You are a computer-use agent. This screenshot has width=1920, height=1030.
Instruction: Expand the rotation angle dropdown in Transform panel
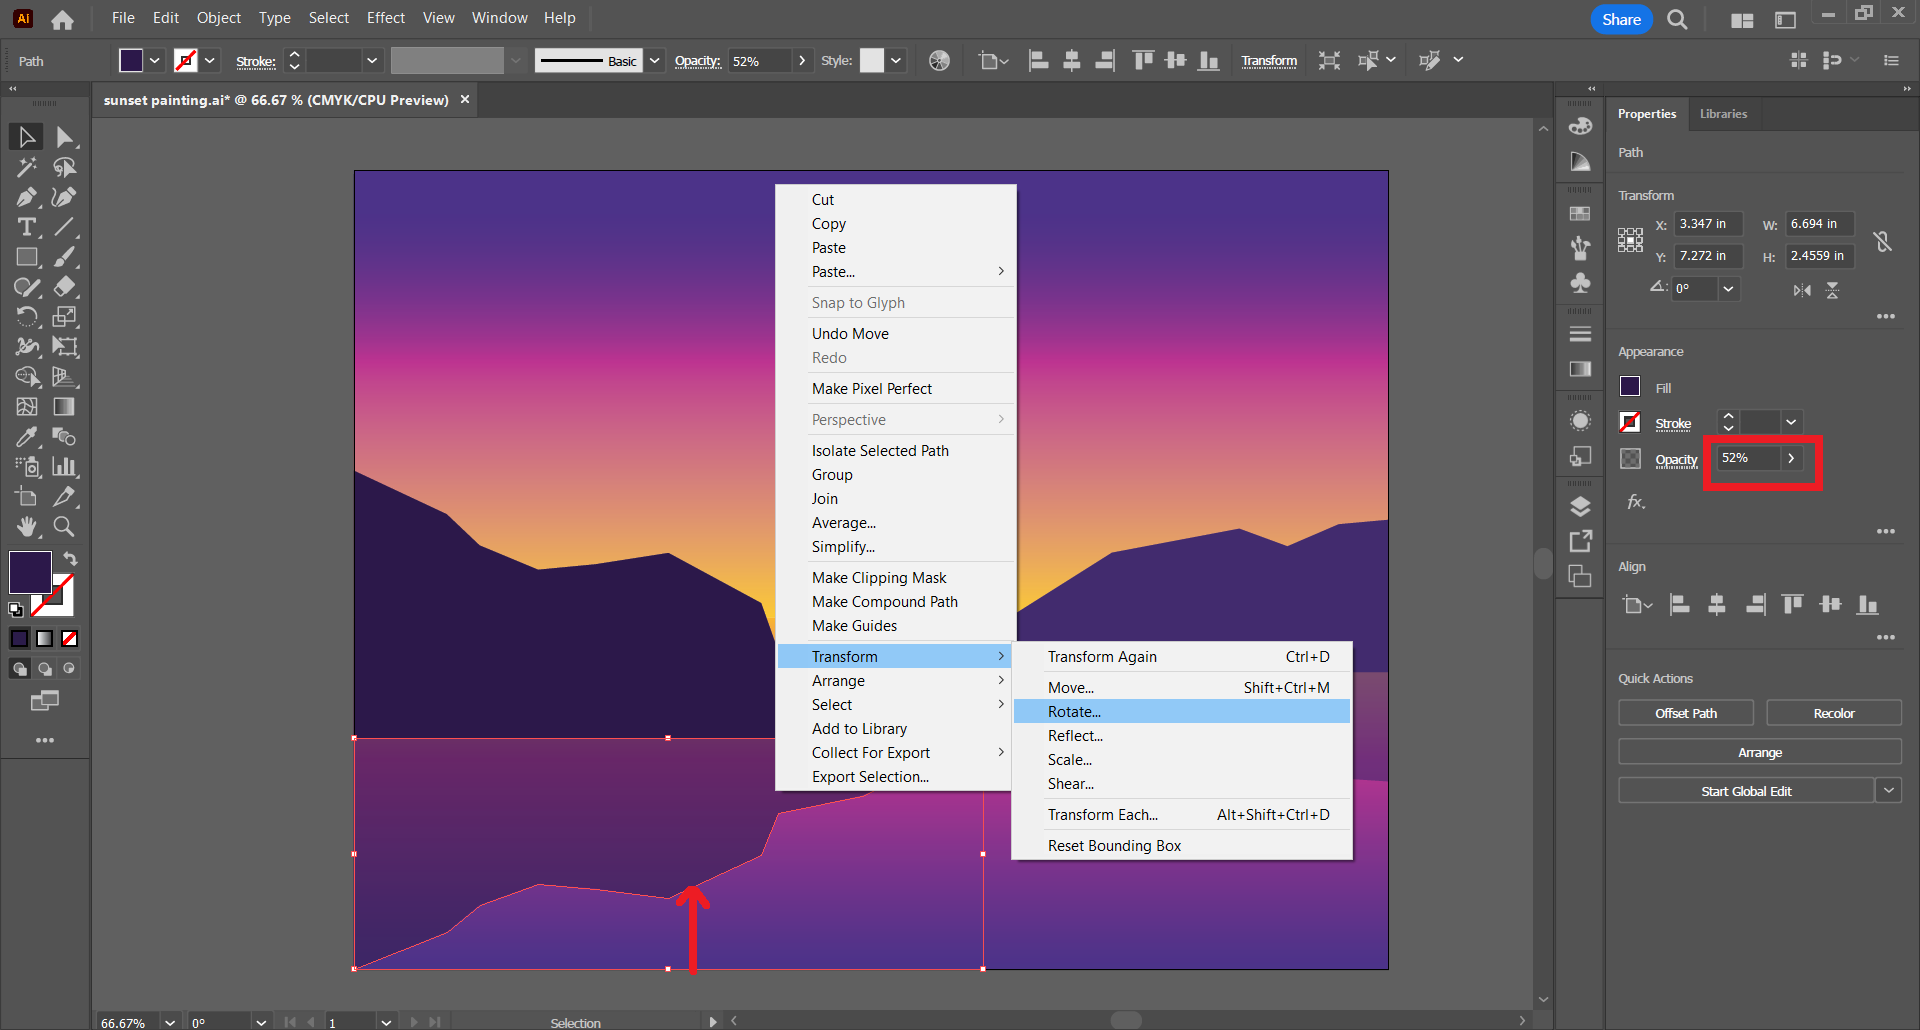(1727, 289)
